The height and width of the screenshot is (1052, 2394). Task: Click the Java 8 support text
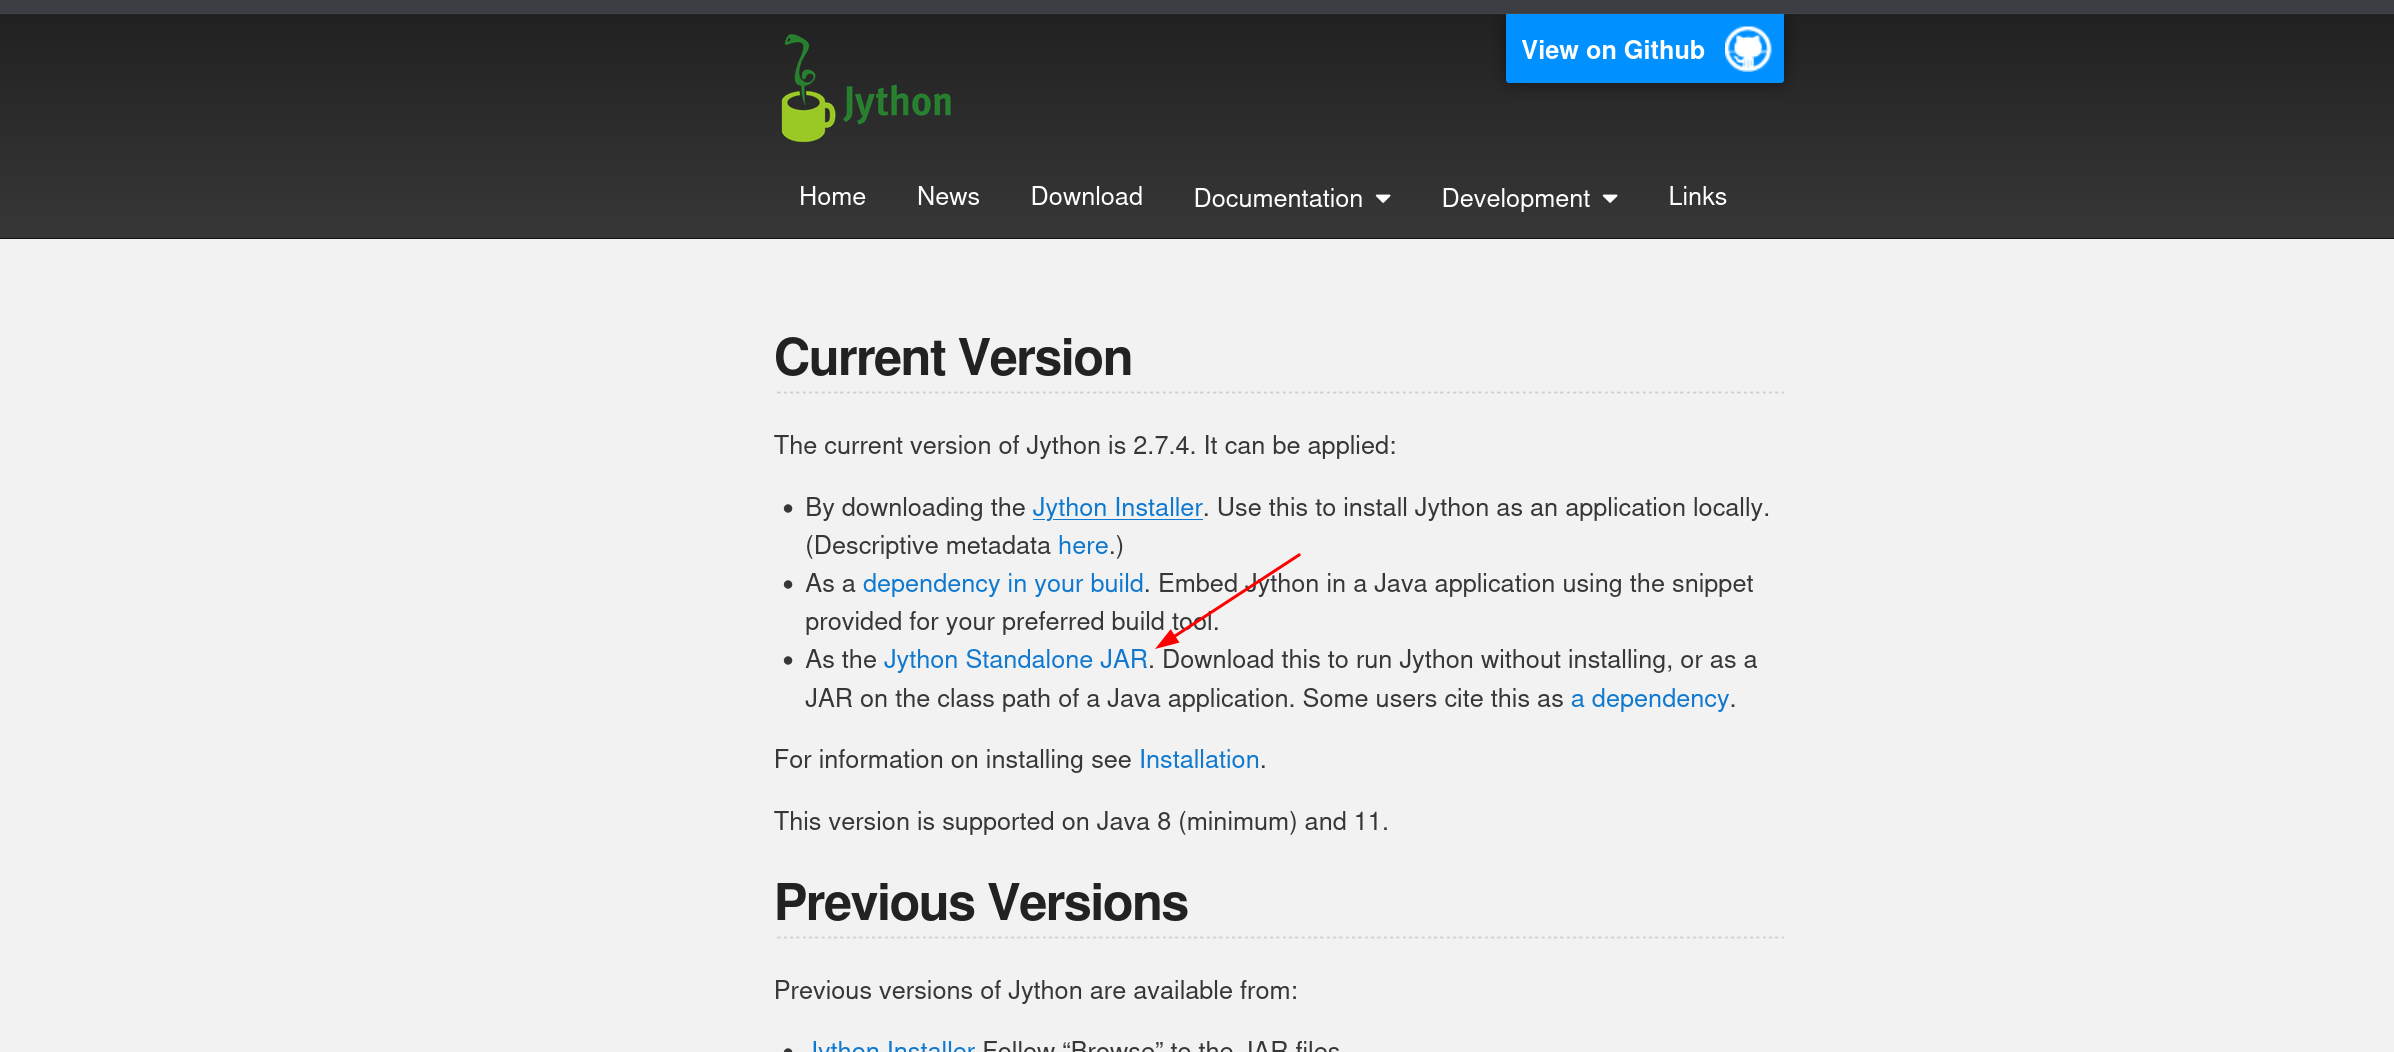point(1081,822)
